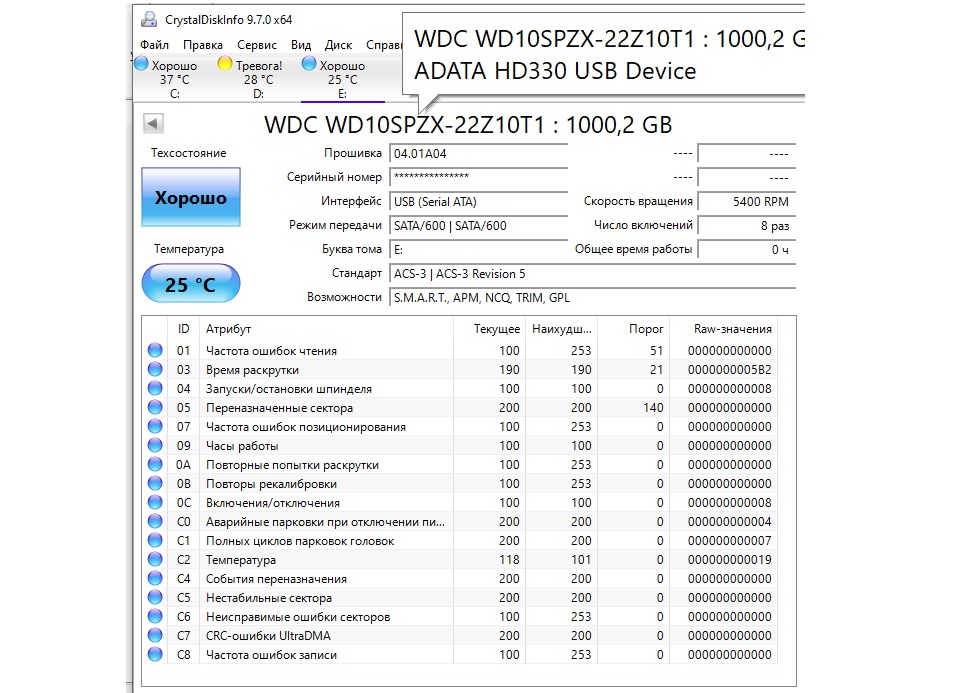
Task: Click the power-on count field 8 раз
Action: 747,225
